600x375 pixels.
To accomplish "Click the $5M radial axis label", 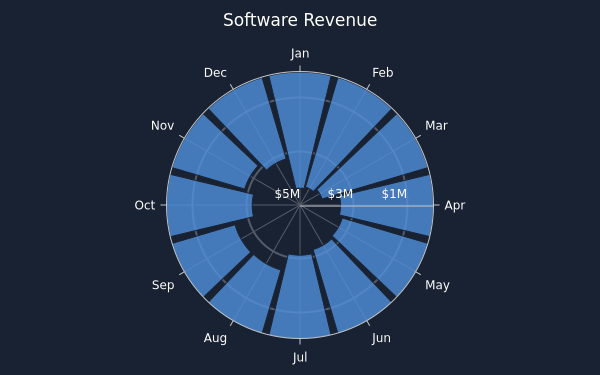I will 287,194.
